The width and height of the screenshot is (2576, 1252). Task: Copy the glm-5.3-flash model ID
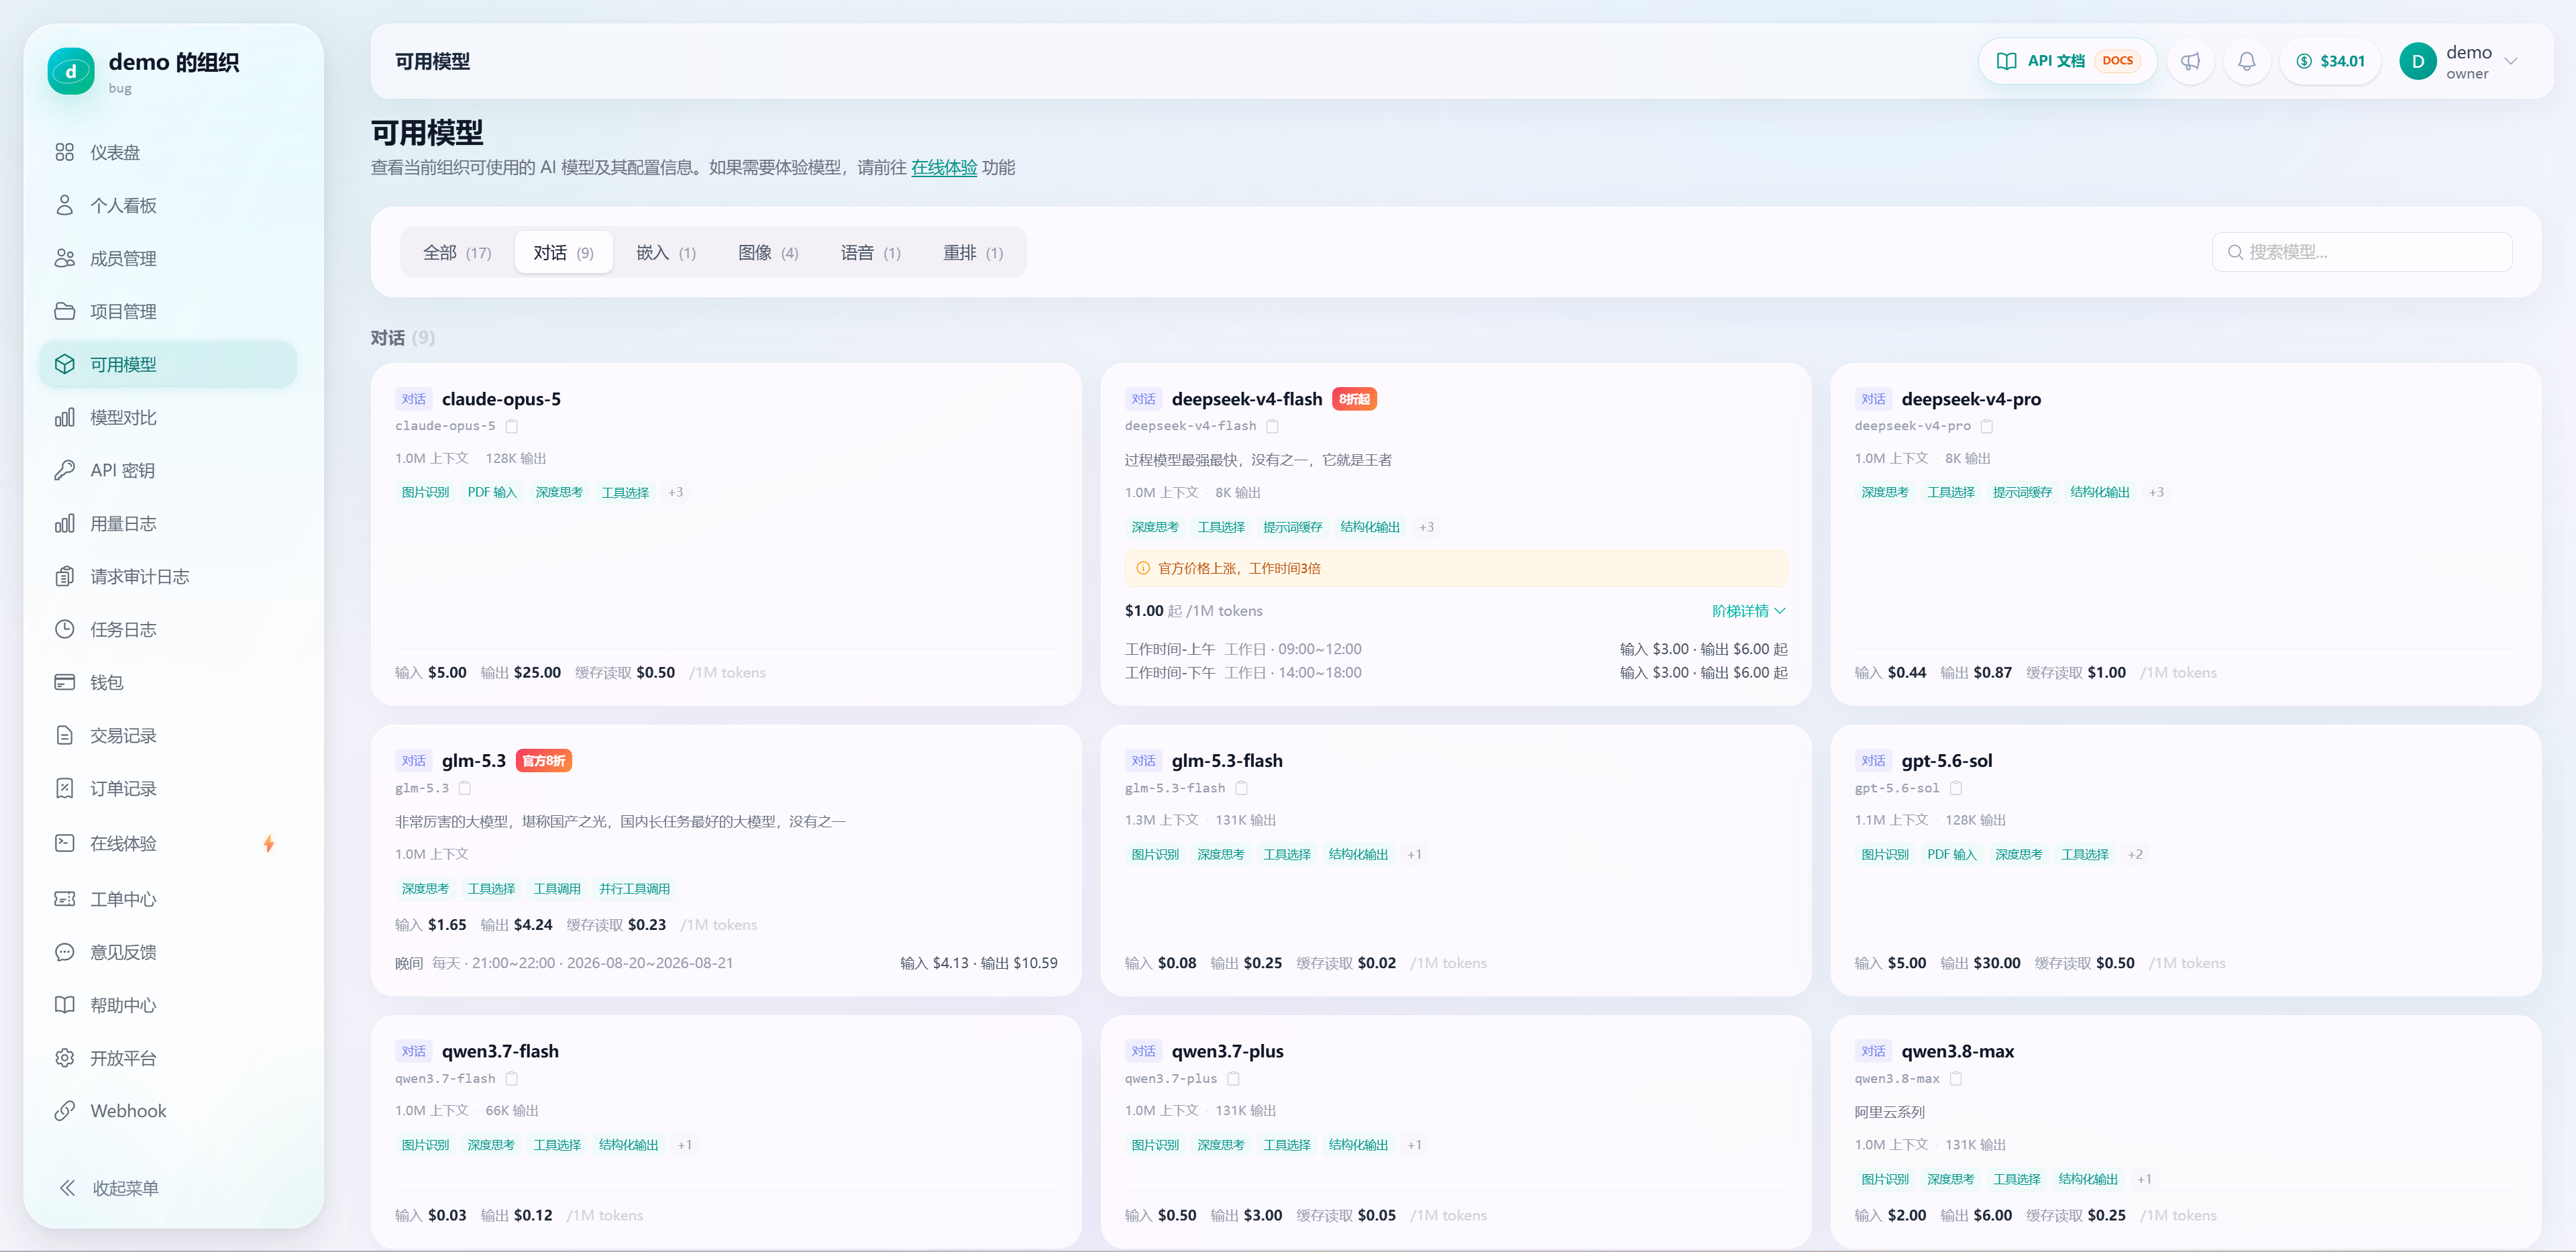click(1241, 788)
